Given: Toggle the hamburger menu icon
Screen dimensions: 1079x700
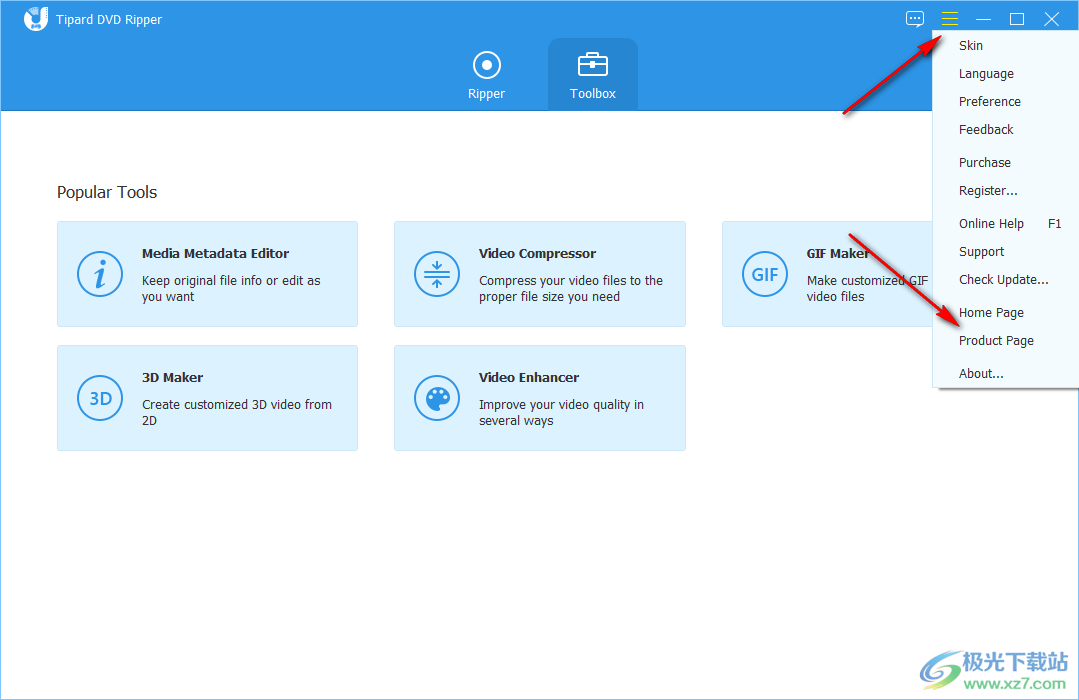Looking at the screenshot, I should click(949, 19).
